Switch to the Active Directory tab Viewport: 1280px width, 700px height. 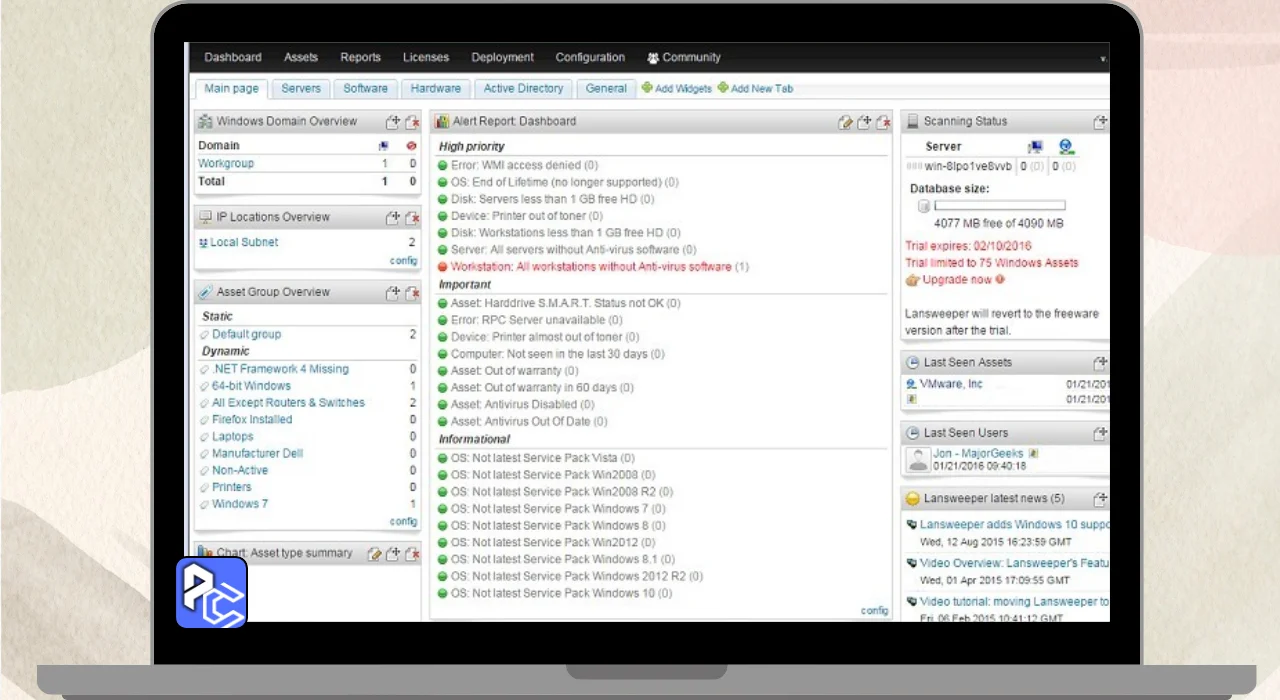(x=523, y=89)
